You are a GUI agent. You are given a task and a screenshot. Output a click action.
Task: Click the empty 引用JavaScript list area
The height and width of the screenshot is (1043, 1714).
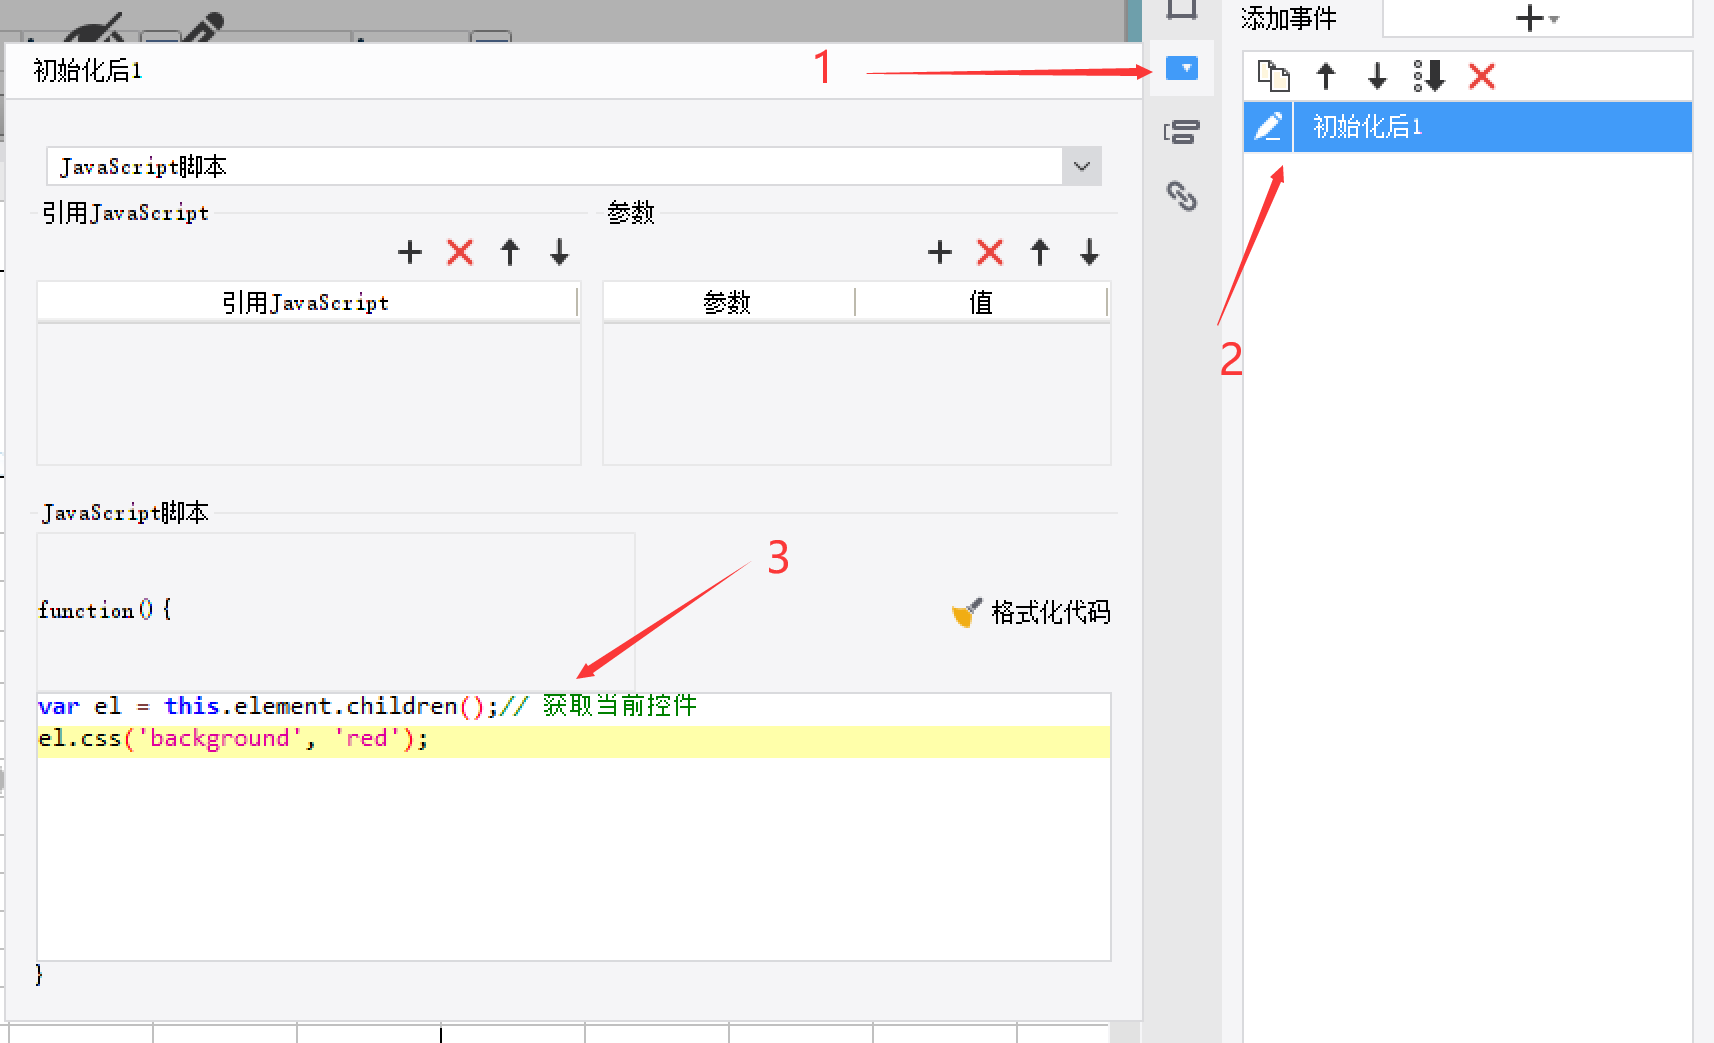point(309,393)
